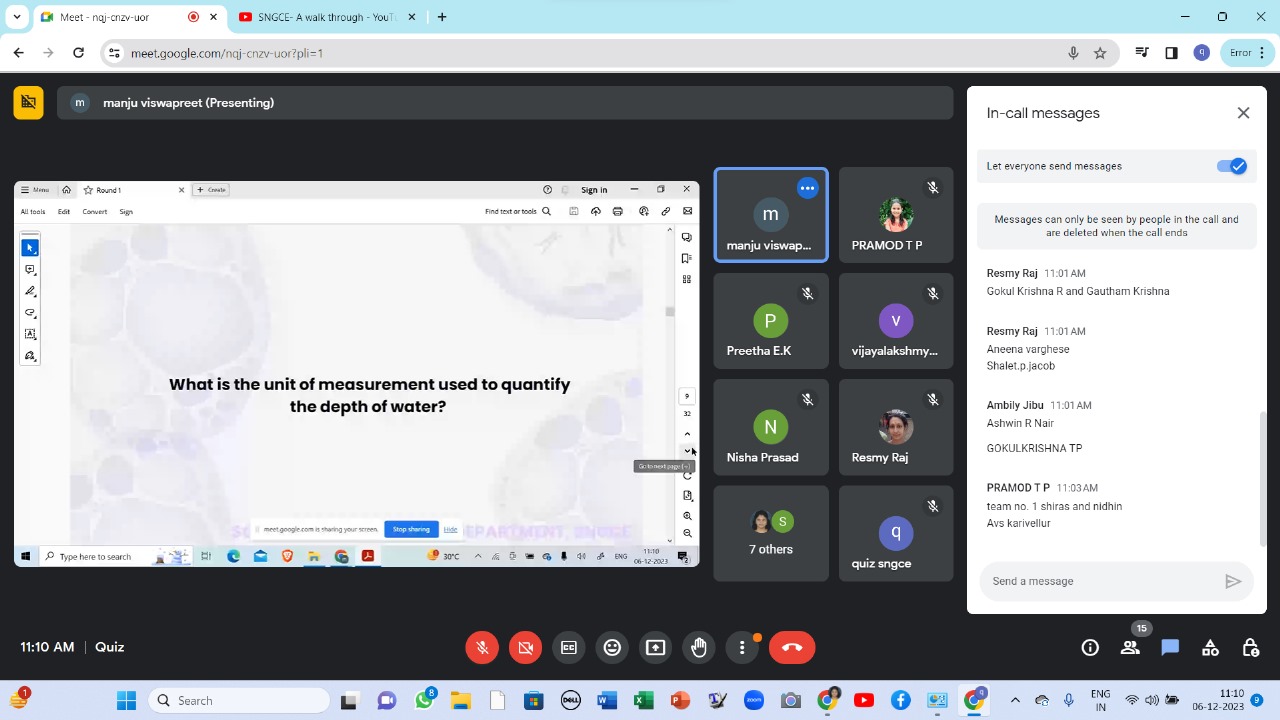This screenshot has height=720, width=1280.
Task: Click the present now screen icon
Action: [x=655, y=648]
